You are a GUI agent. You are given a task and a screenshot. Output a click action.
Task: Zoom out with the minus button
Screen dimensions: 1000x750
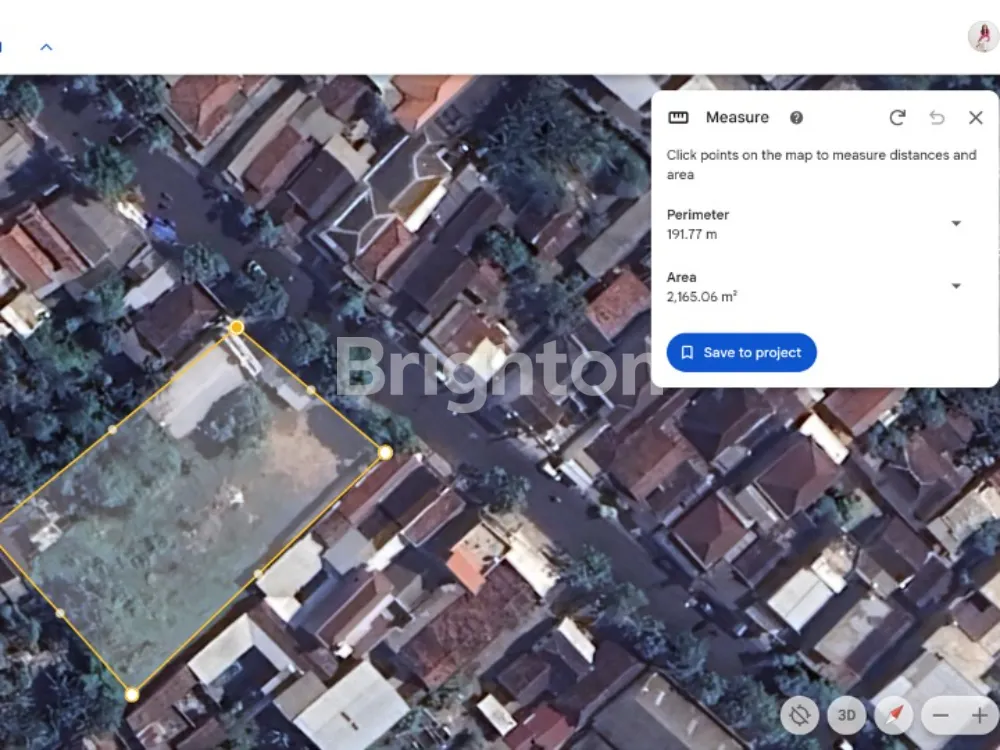coord(941,715)
